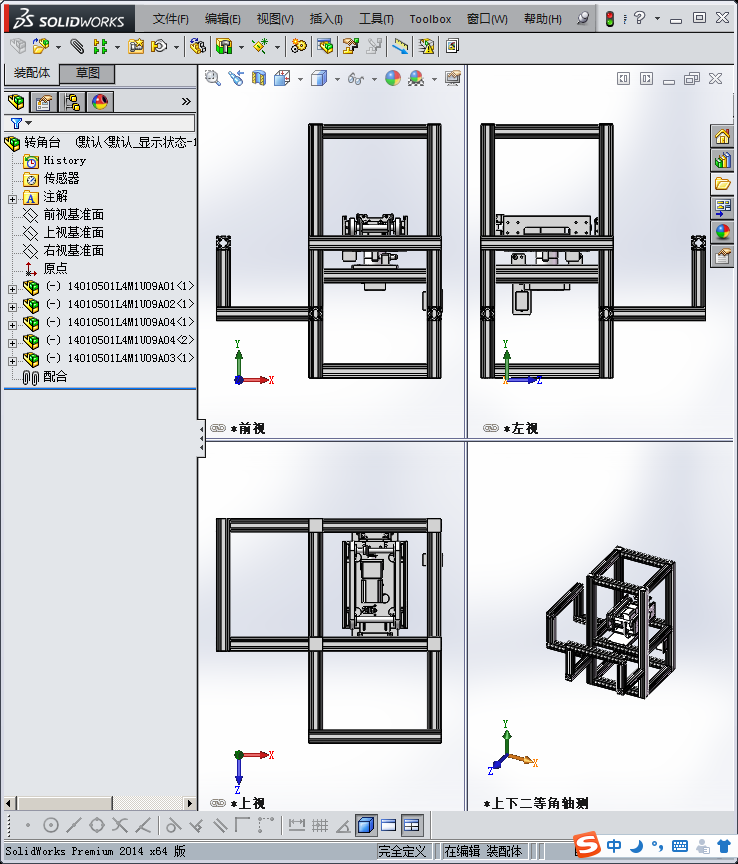Click the View Orientation cube icon
The image size is (738, 864).
click(x=282, y=78)
